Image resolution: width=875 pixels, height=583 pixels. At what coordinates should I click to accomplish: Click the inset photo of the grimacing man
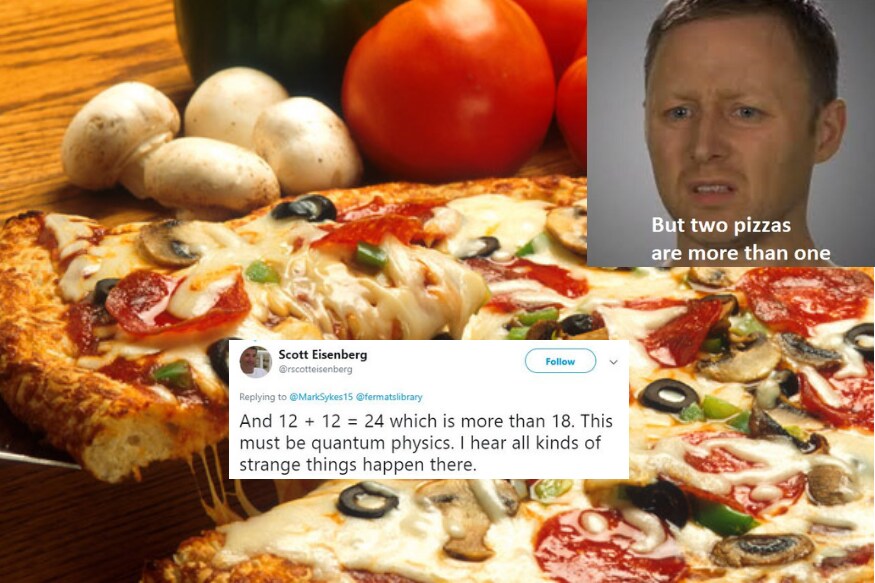(x=730, y=133)
